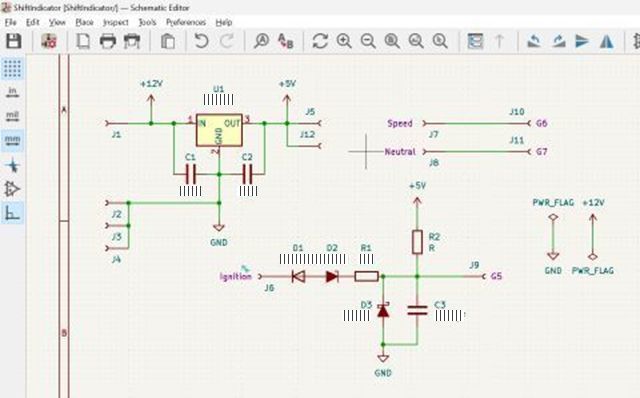The width and height of the screenshot is (640, 398).
Task: Switch units to inches
Action: tap(12, 92)
